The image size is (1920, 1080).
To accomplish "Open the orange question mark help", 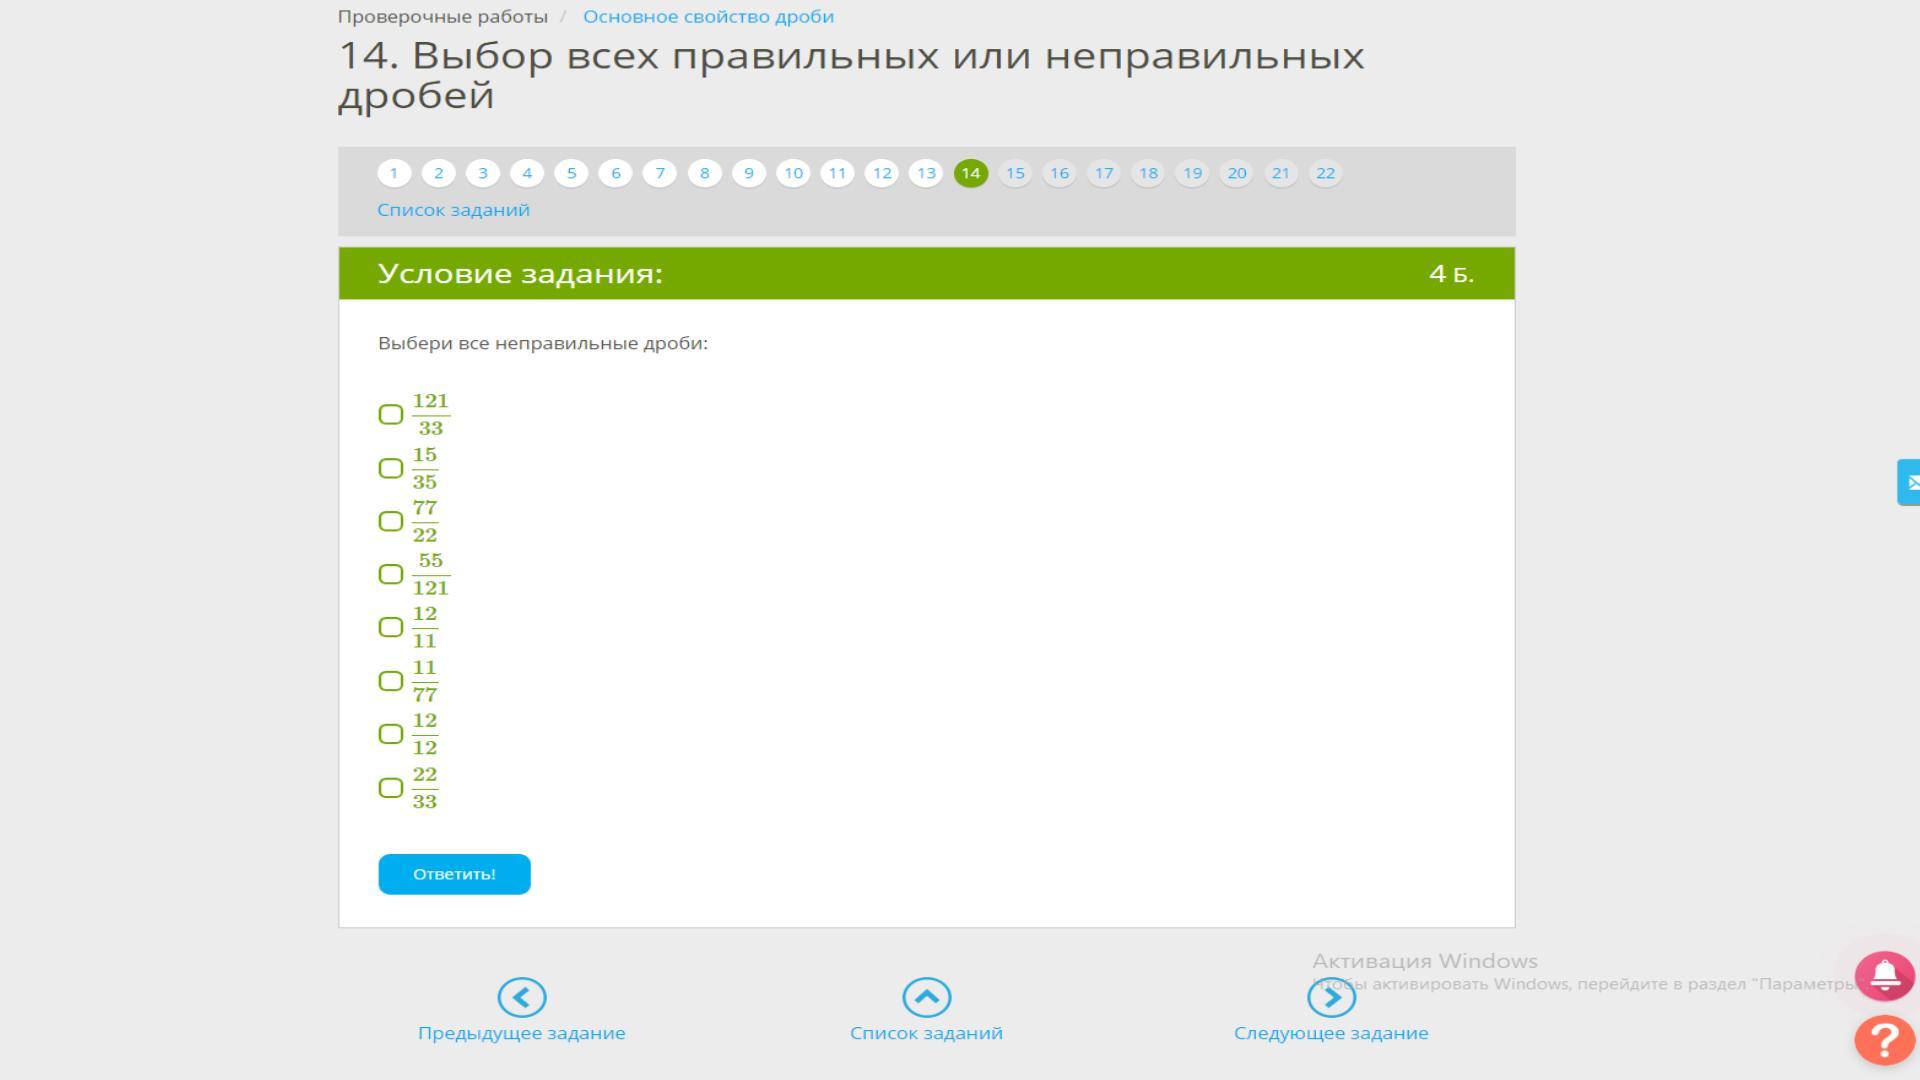I will pos(1884,1040).
